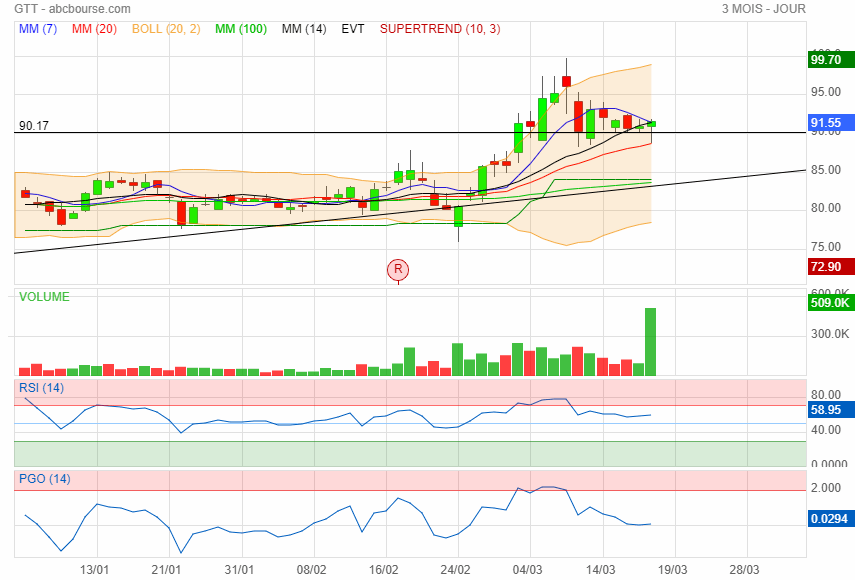855x580 pixels.
Task: Click the 3 MOIS - JOUR period label
Action: (x=763, y=9)
